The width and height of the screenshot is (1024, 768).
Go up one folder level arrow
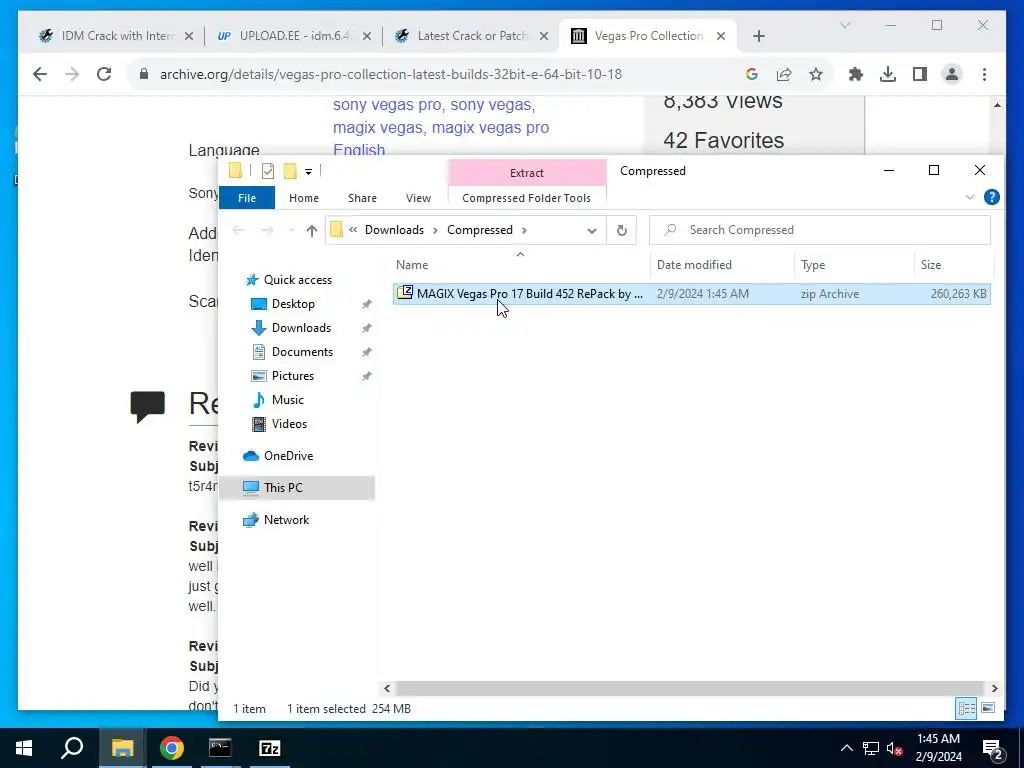click(312, 230)
